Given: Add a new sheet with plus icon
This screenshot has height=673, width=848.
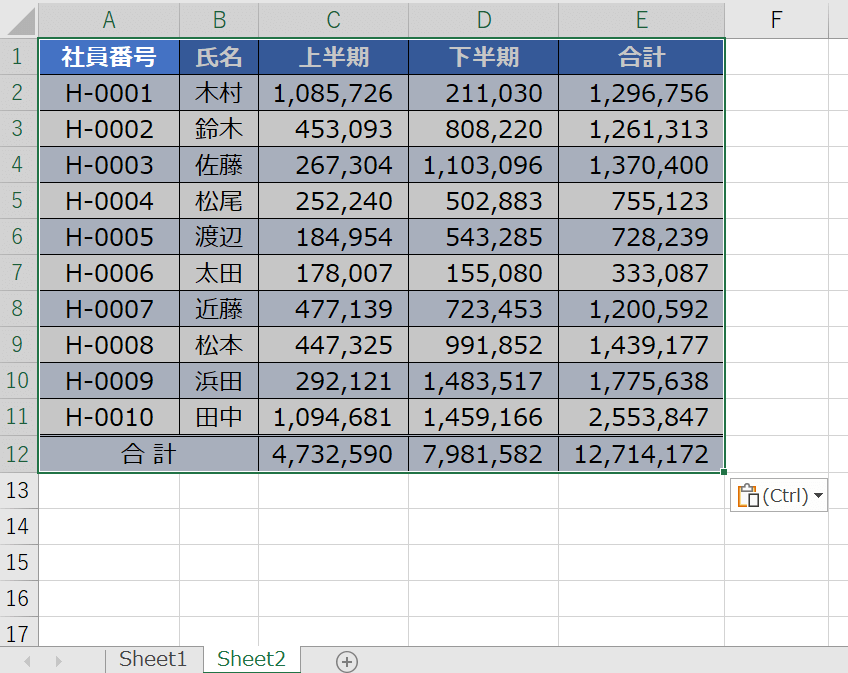Looking at the screenshot, I should point(346,660).
